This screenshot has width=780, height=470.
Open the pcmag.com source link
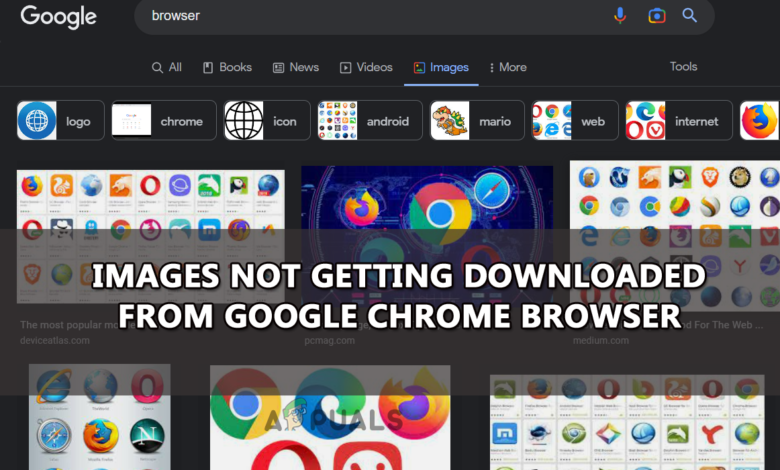click(329, 341)
